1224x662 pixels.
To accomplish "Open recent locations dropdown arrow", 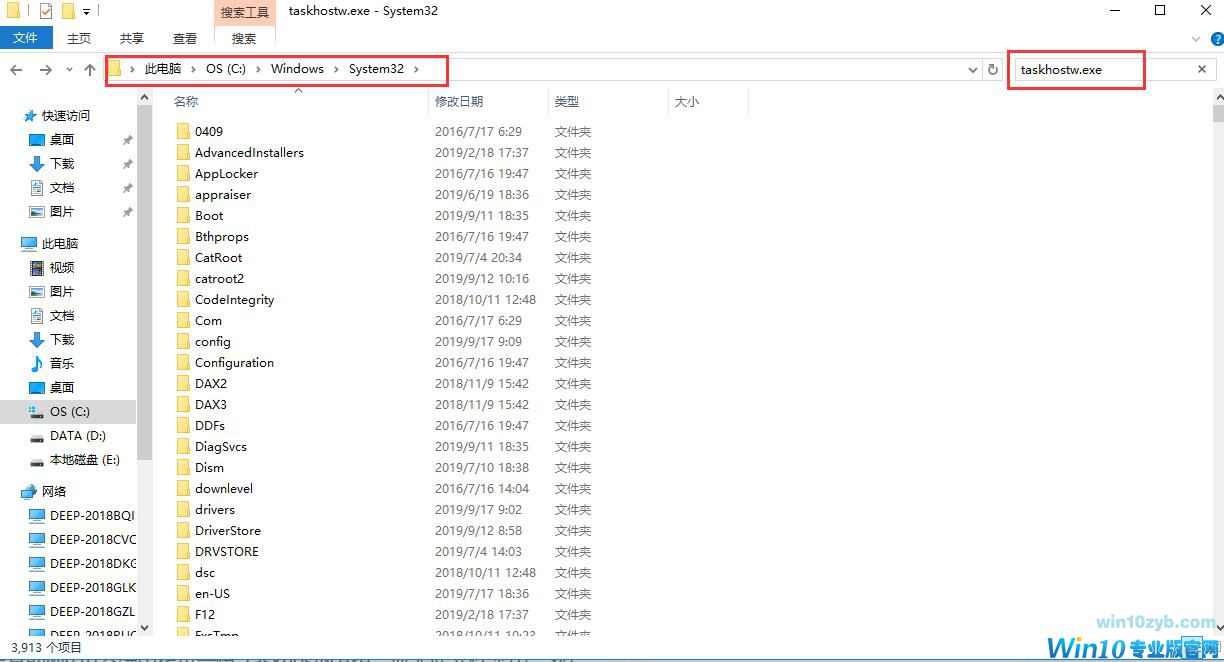I will 69,70.
